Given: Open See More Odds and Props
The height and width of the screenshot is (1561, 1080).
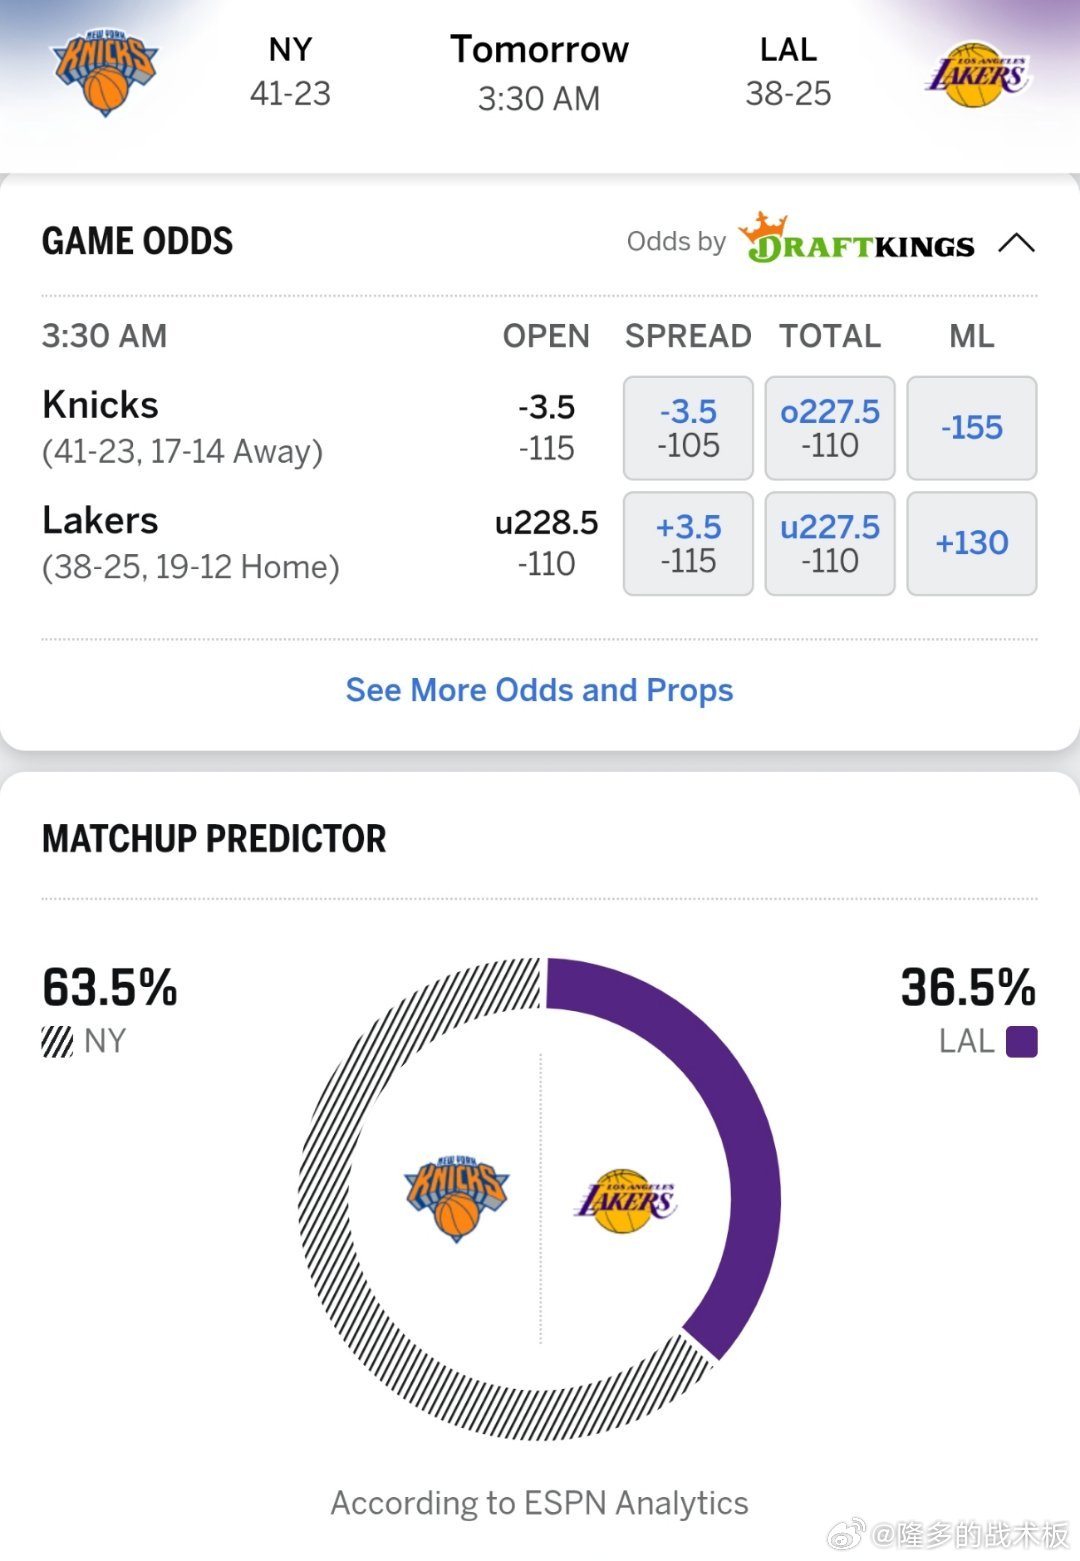Looking at the screenshot, I should click(x=539, y=690).
